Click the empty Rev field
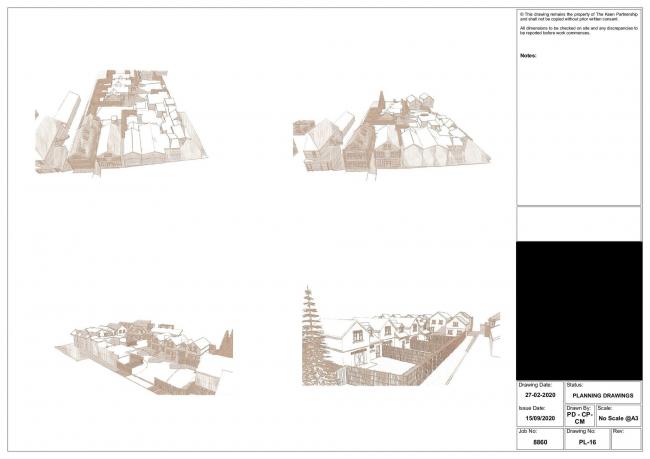This screenshot has height=459, width=650. coord(625,441)
